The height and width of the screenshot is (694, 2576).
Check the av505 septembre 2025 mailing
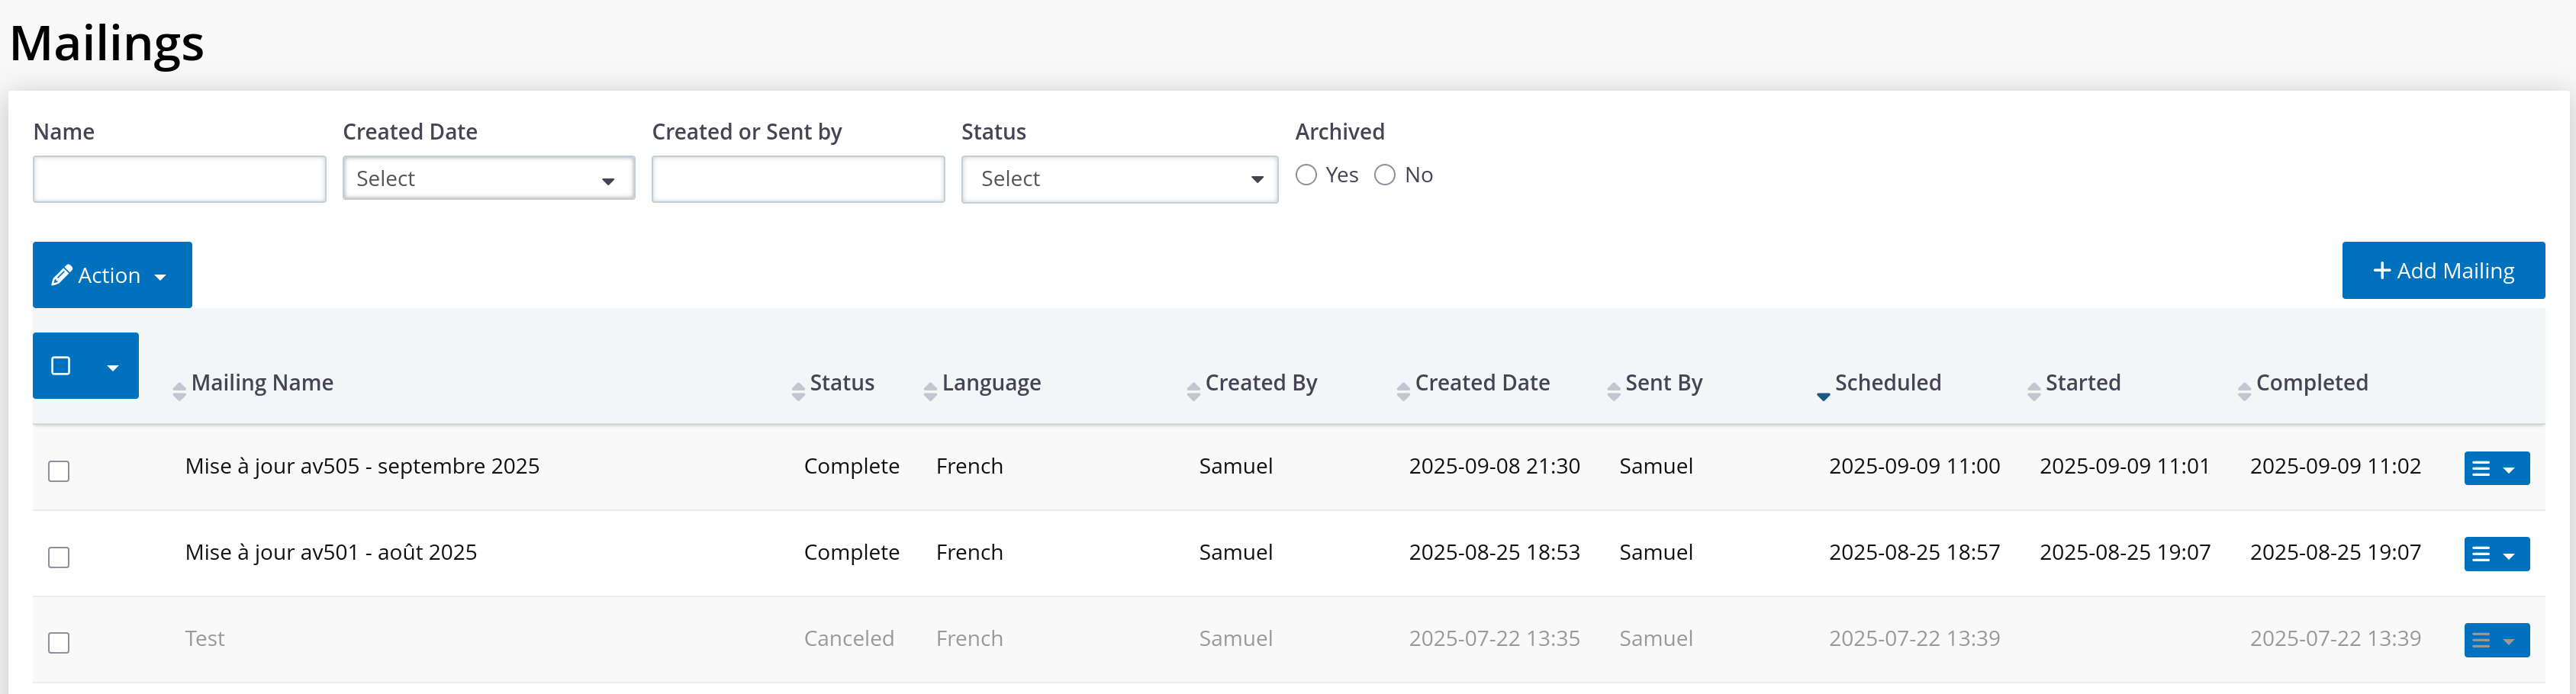click(59, 471)
